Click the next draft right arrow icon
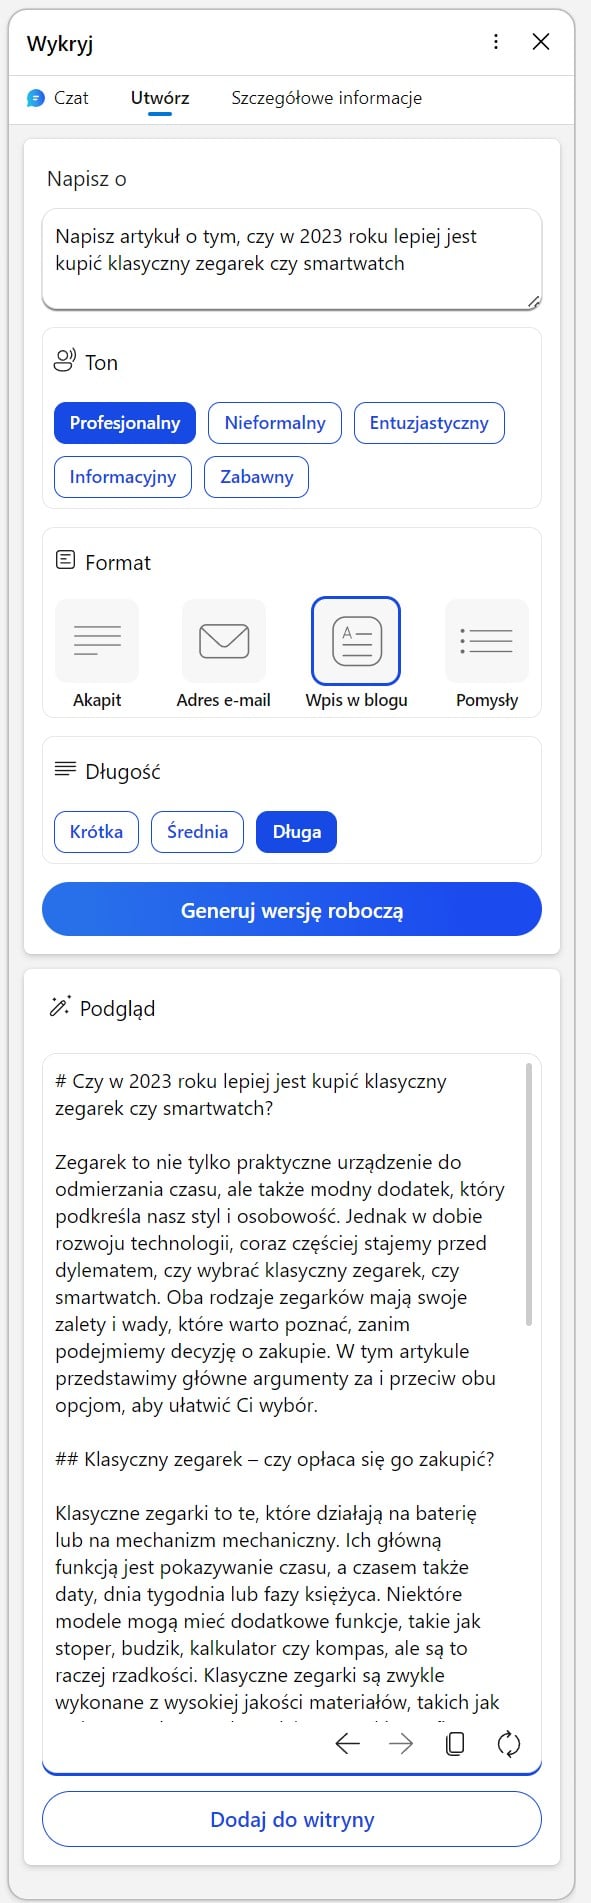Viewport: 591px width, 1903px height. (401, 1744)
